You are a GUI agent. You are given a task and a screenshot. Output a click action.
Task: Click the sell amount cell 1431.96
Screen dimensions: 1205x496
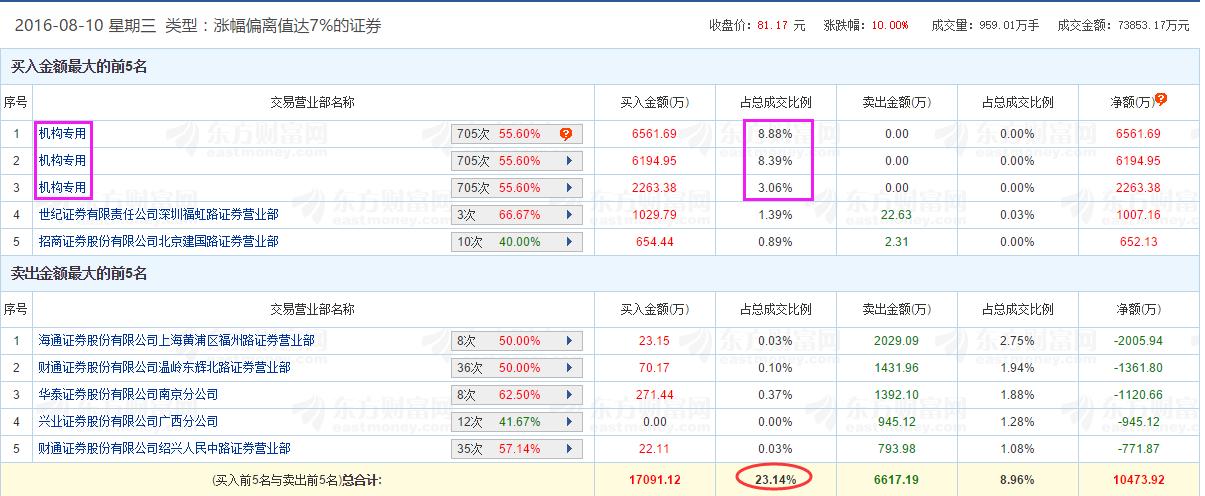896,367
